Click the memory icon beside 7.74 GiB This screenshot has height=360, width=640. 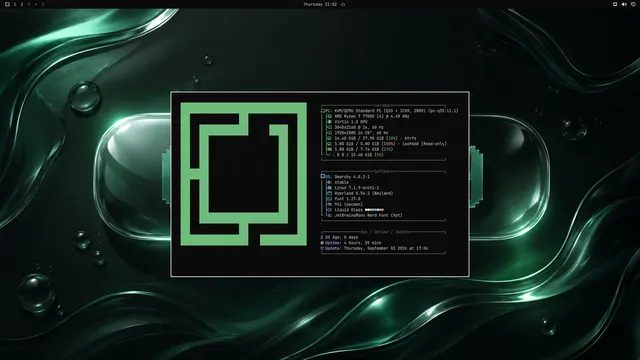[x=329, y=149]
